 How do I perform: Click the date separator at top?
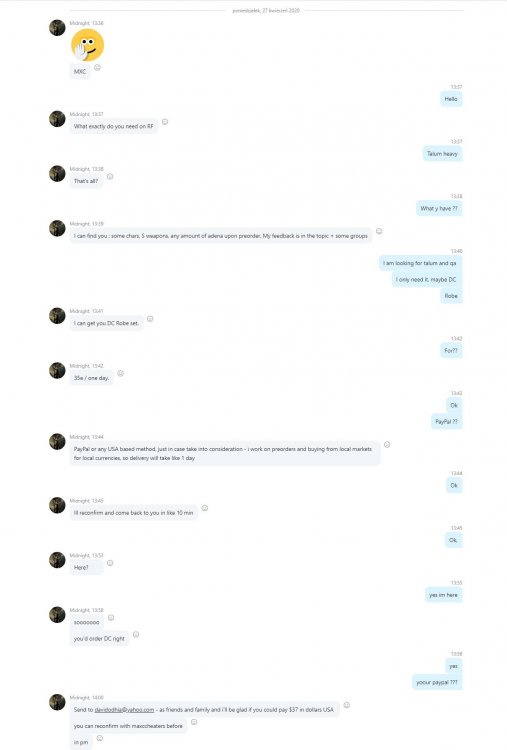(x=266, y=11)
